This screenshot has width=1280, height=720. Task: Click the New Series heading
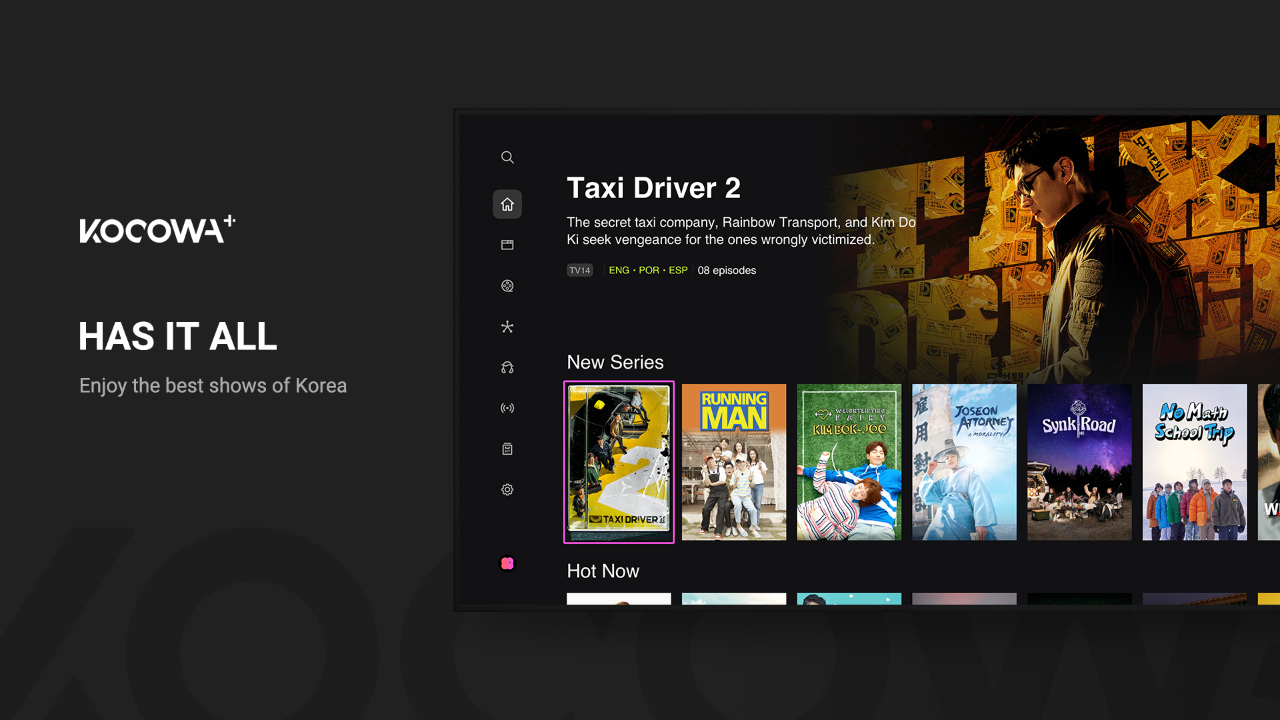(615, 362)
